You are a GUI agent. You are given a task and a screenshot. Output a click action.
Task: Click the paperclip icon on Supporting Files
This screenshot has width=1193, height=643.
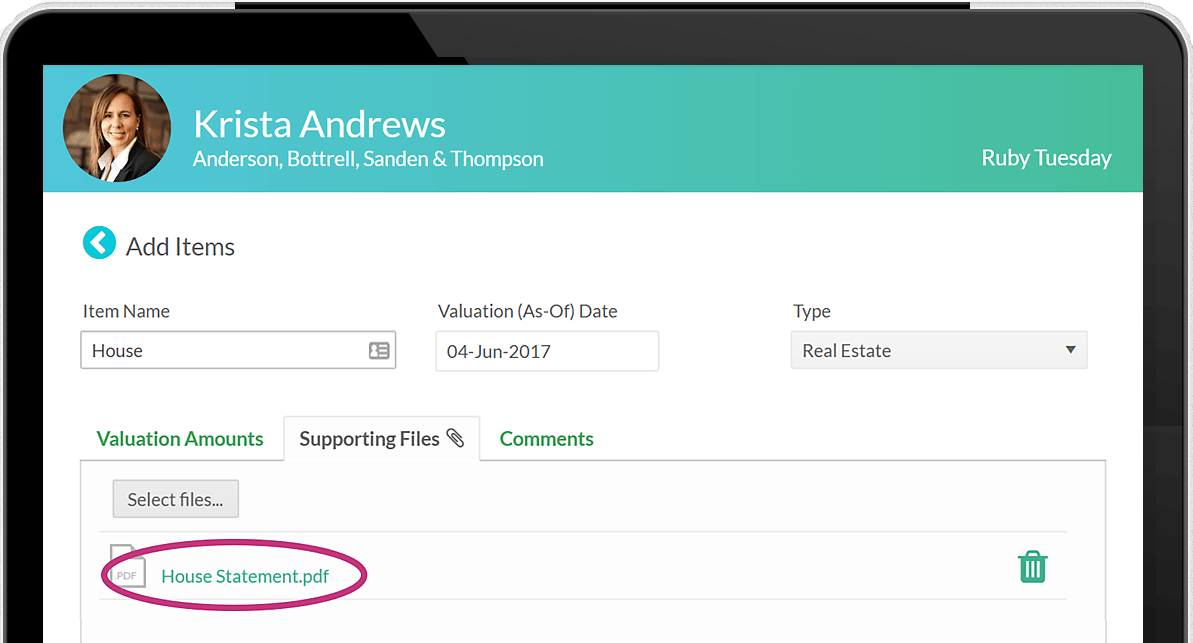point(455,438)
